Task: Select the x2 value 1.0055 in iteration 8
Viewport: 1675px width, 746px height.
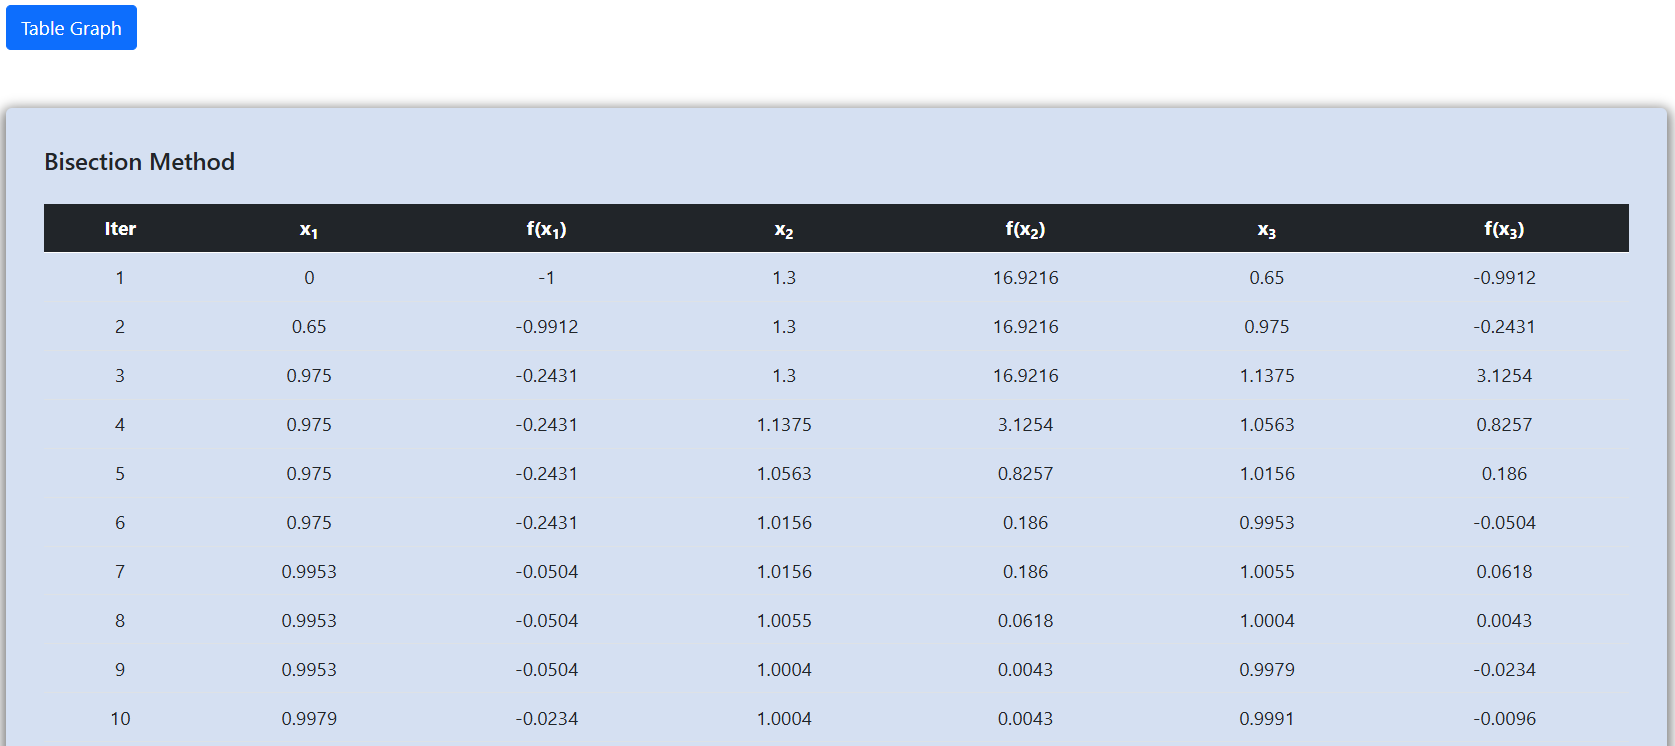Action: (784, 621)
